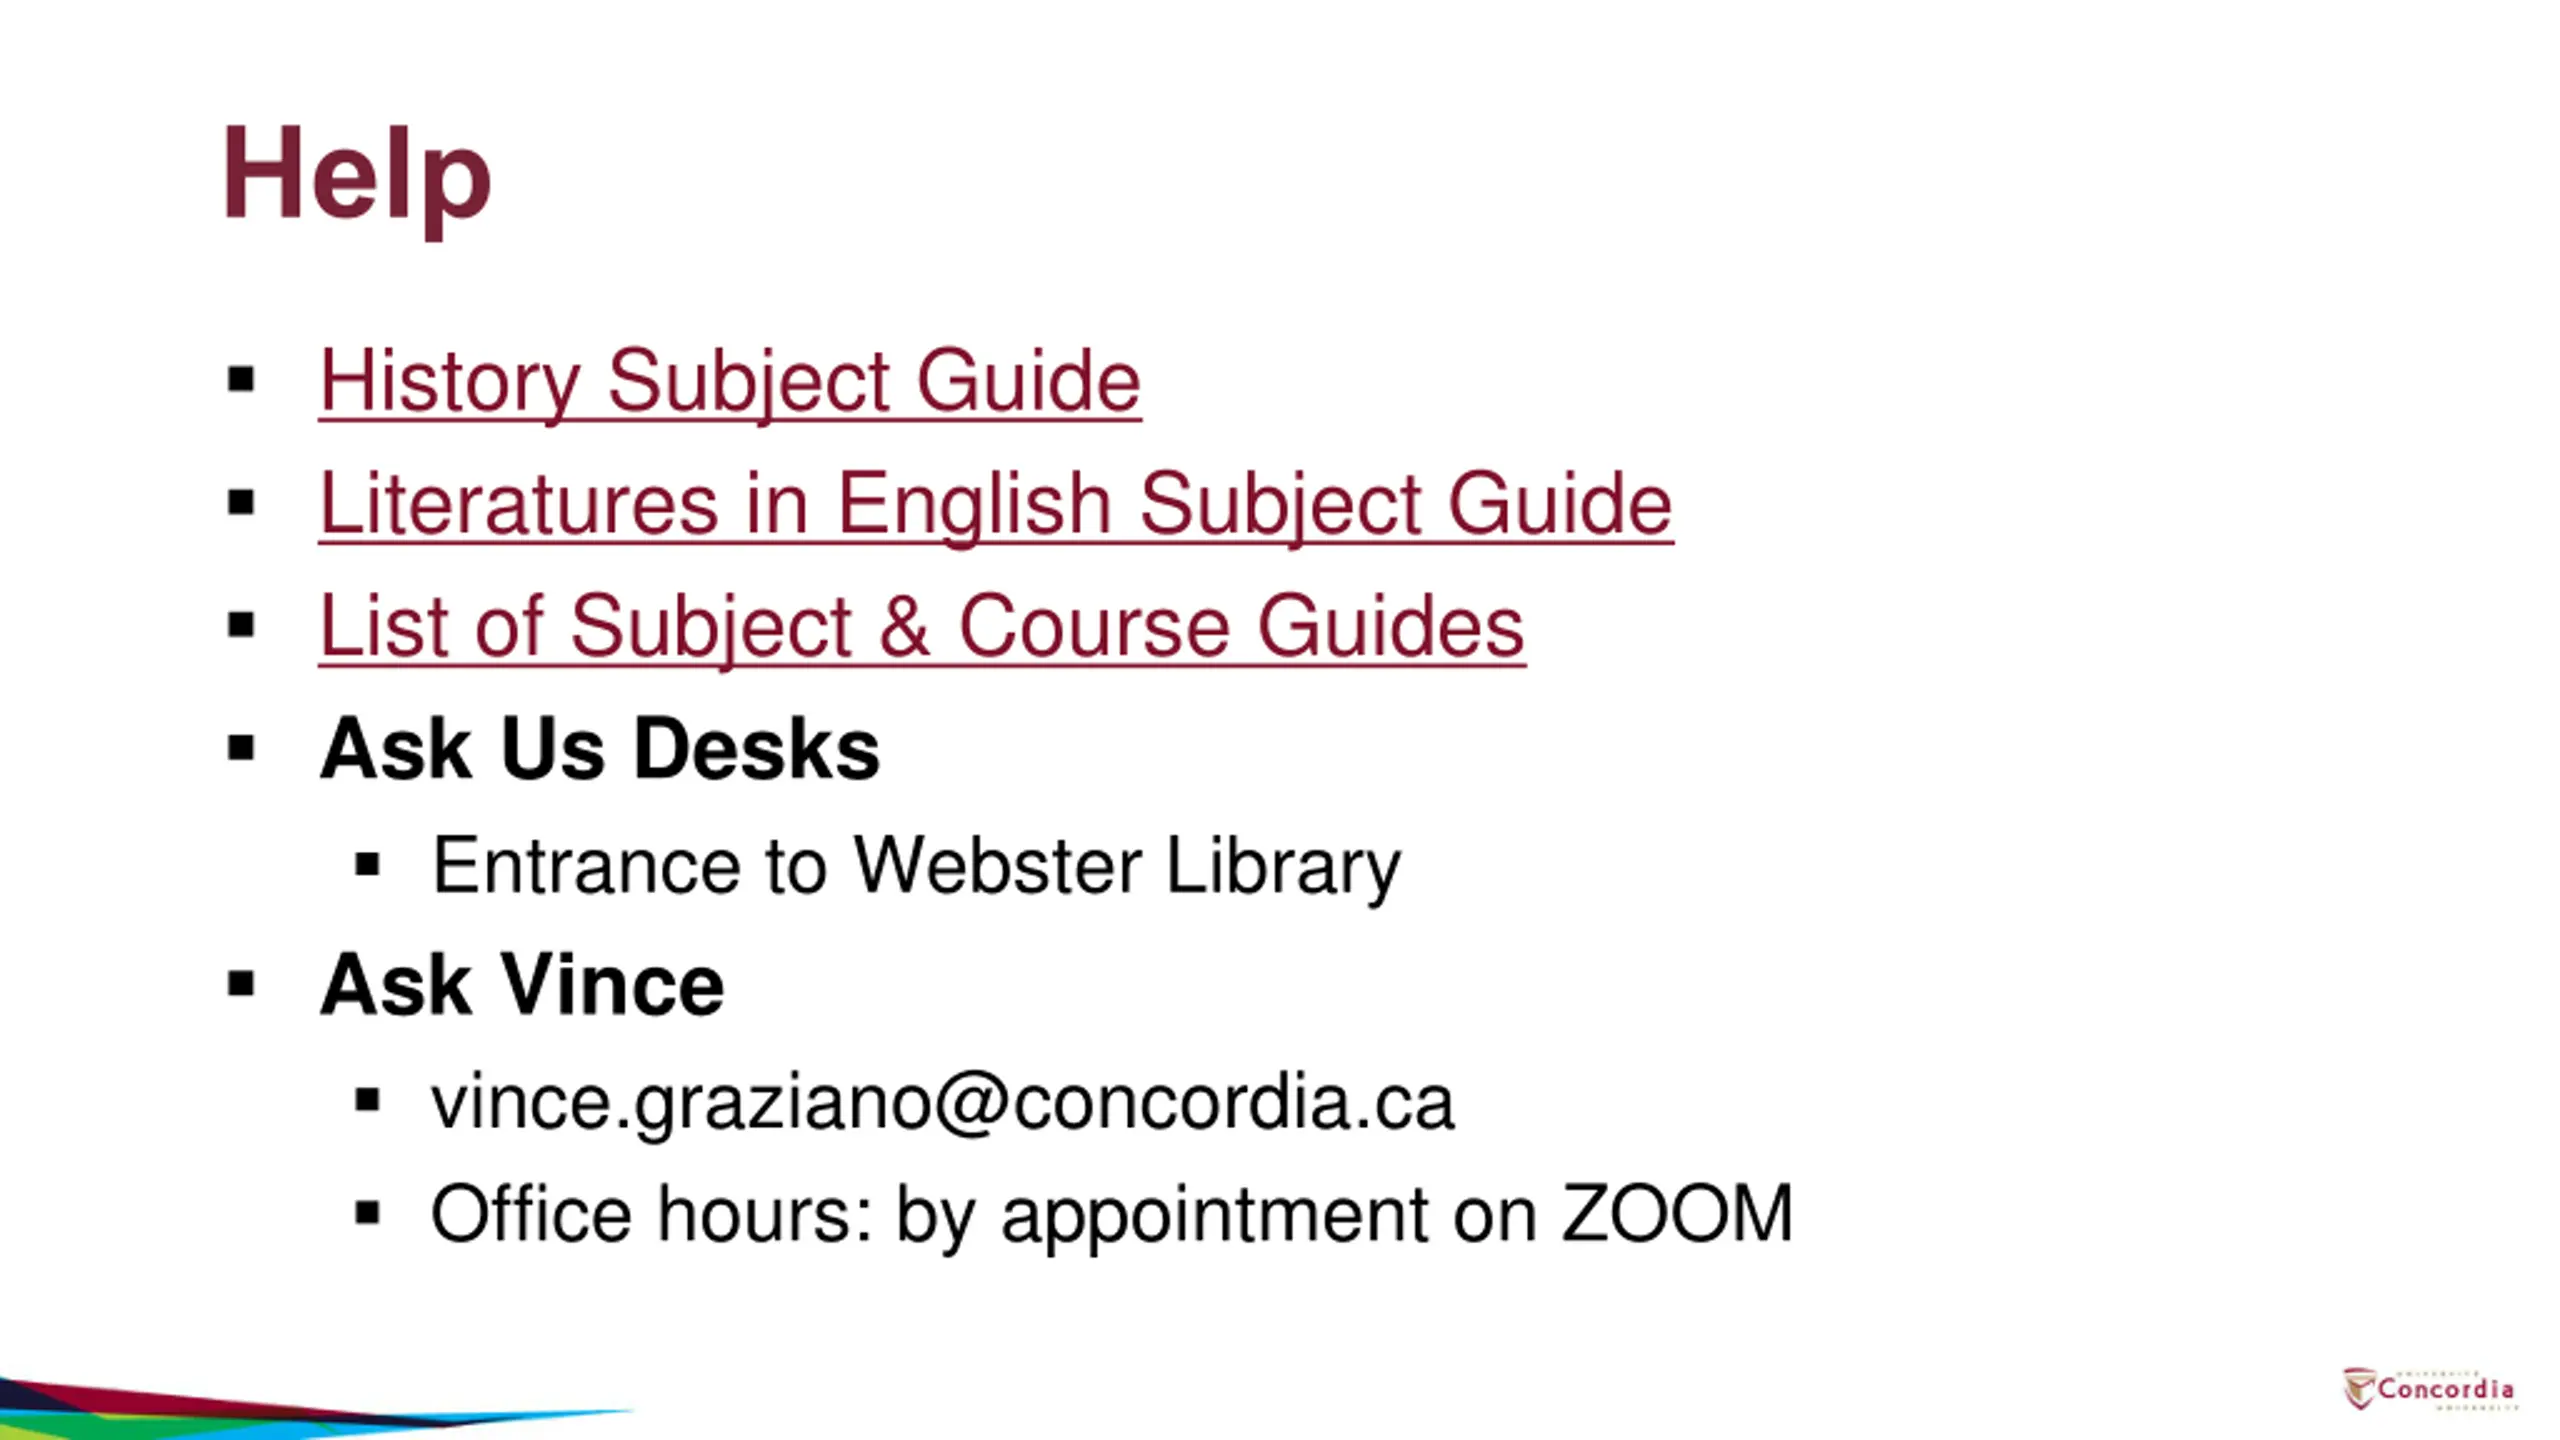The height and width of the screenshot is (1440, 2560).
Task: Click sub-bullet beside the email address
Action: tap(368, 1101)
